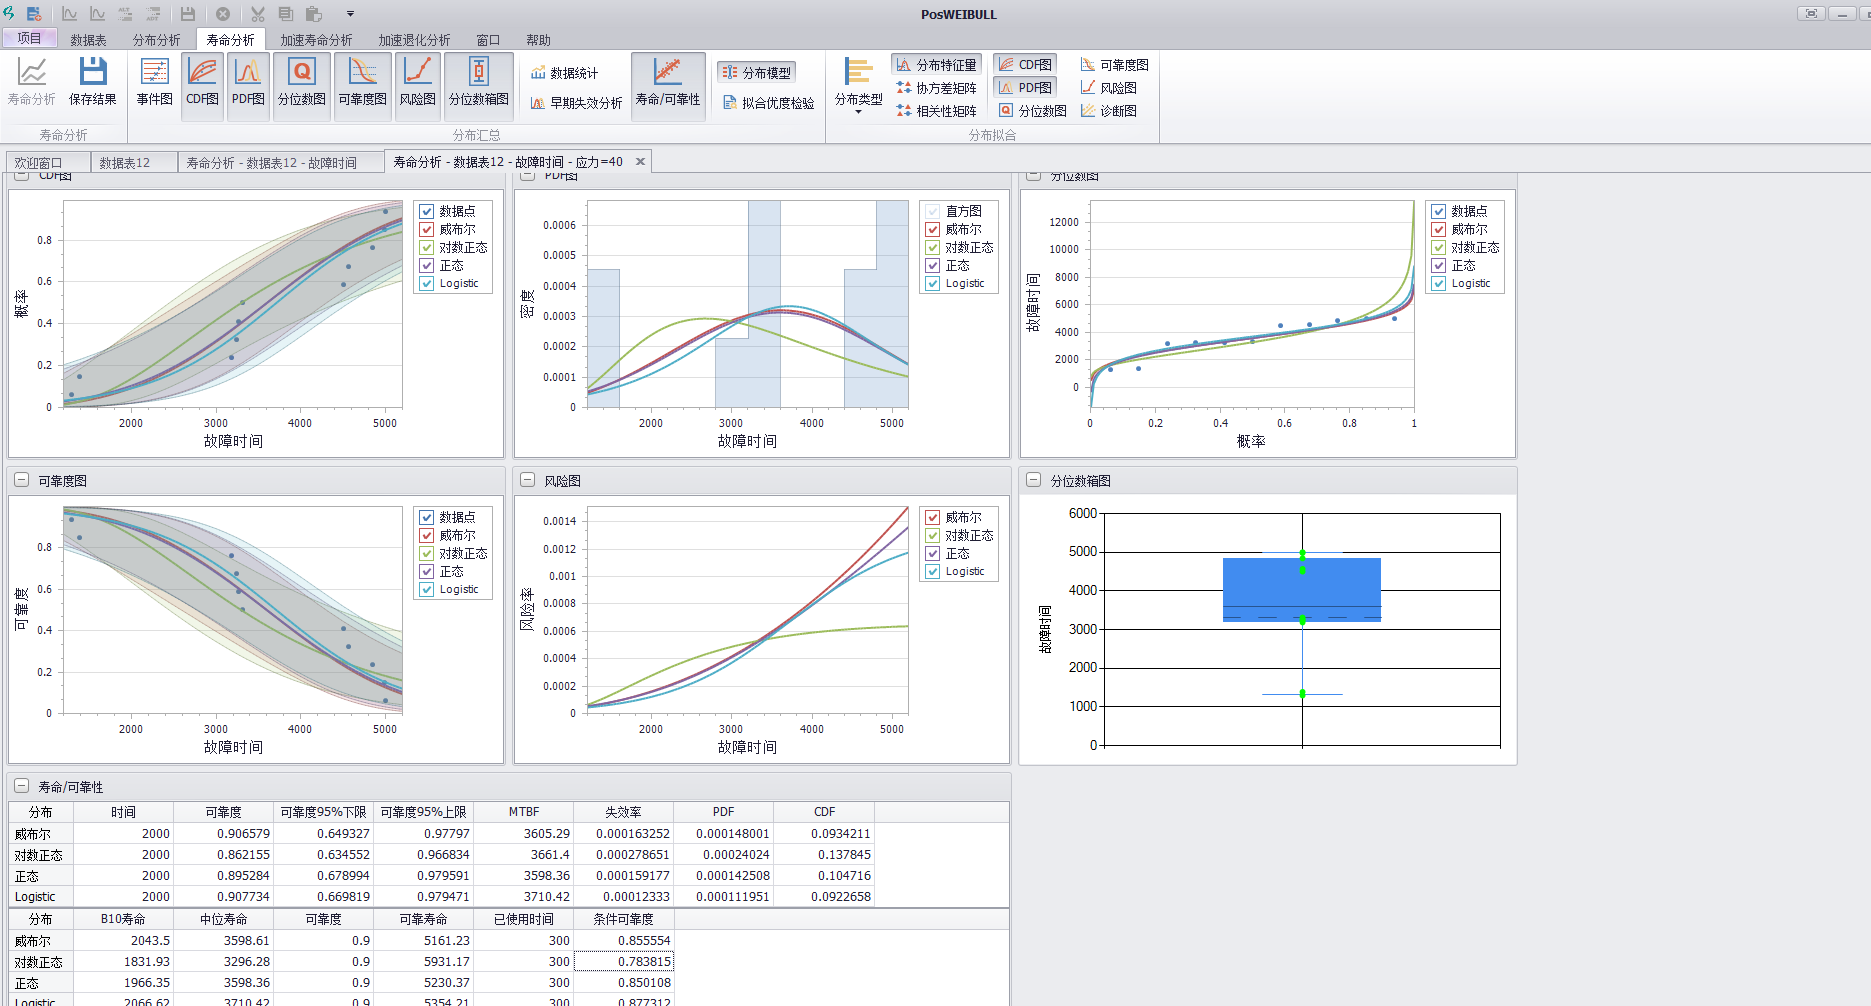
Task: Click the 分布模型 distribution model button
Action: [x=756, y=73]
